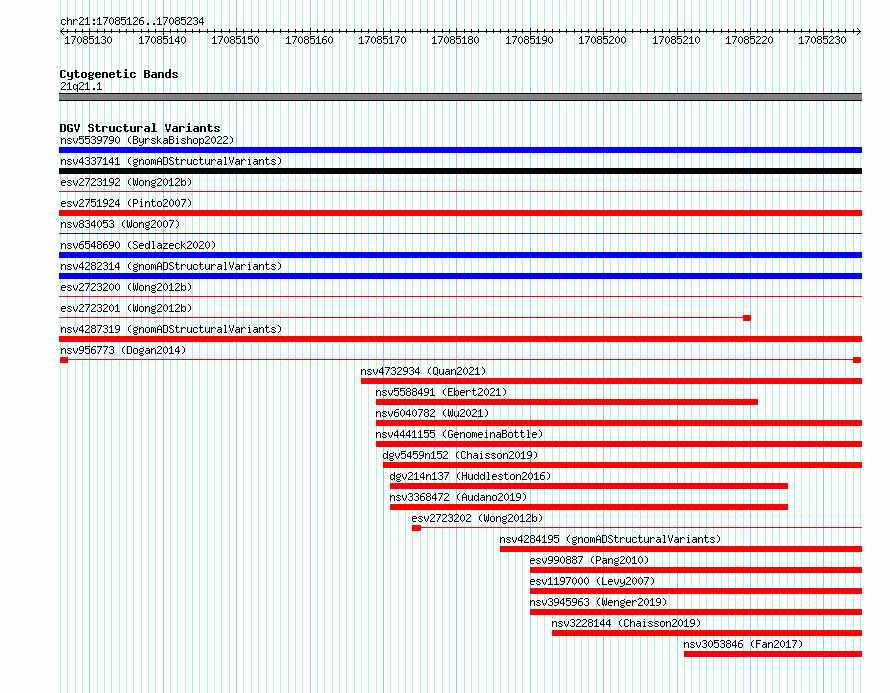
Task: Open nsv3945963 (Wenger2019) label
Action: coord(598,602)
